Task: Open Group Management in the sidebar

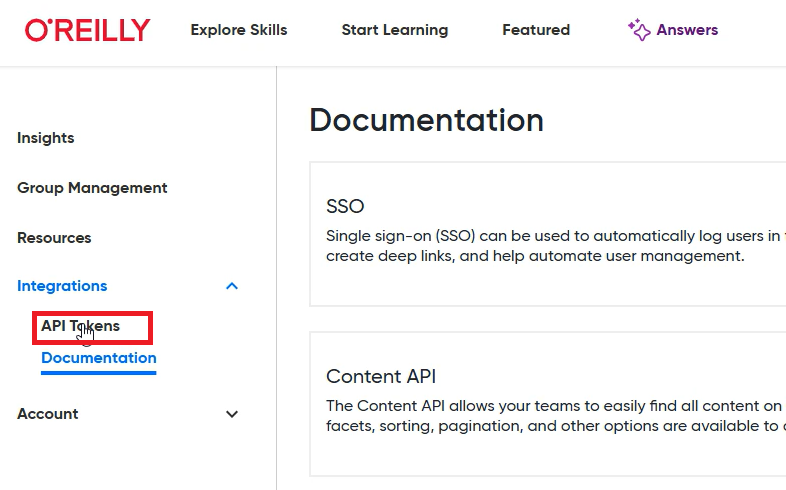Action: tap(92, 188)
